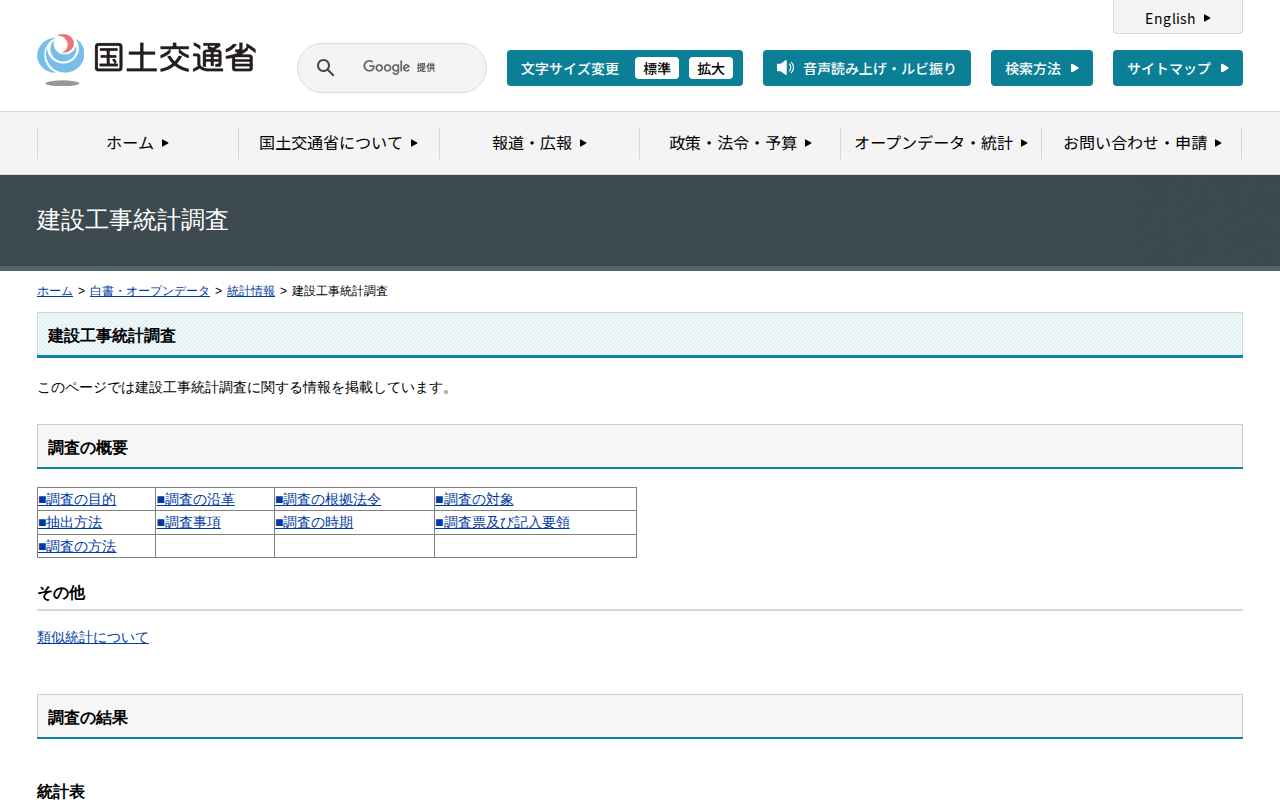The width and height of the screenshot is (1280, 800).
Task: Click the MLIT logo in the header
Action: pyautogui.click(x=146, y=58)
